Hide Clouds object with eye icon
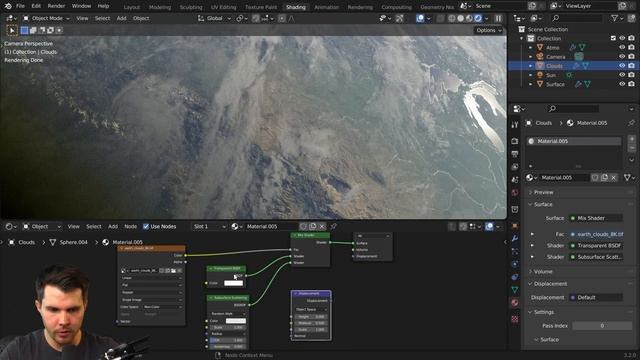This screenshot has height=360, width=640. point(622,66)
